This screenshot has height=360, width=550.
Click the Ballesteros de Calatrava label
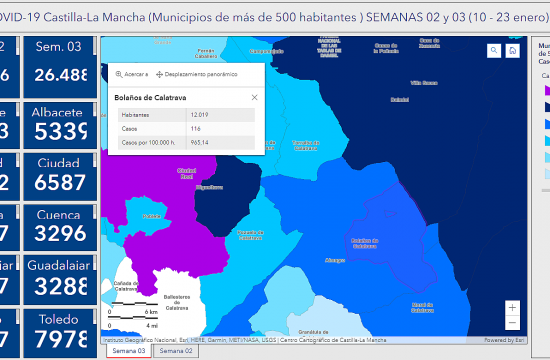pyautogui.click(x=177, y=302)
